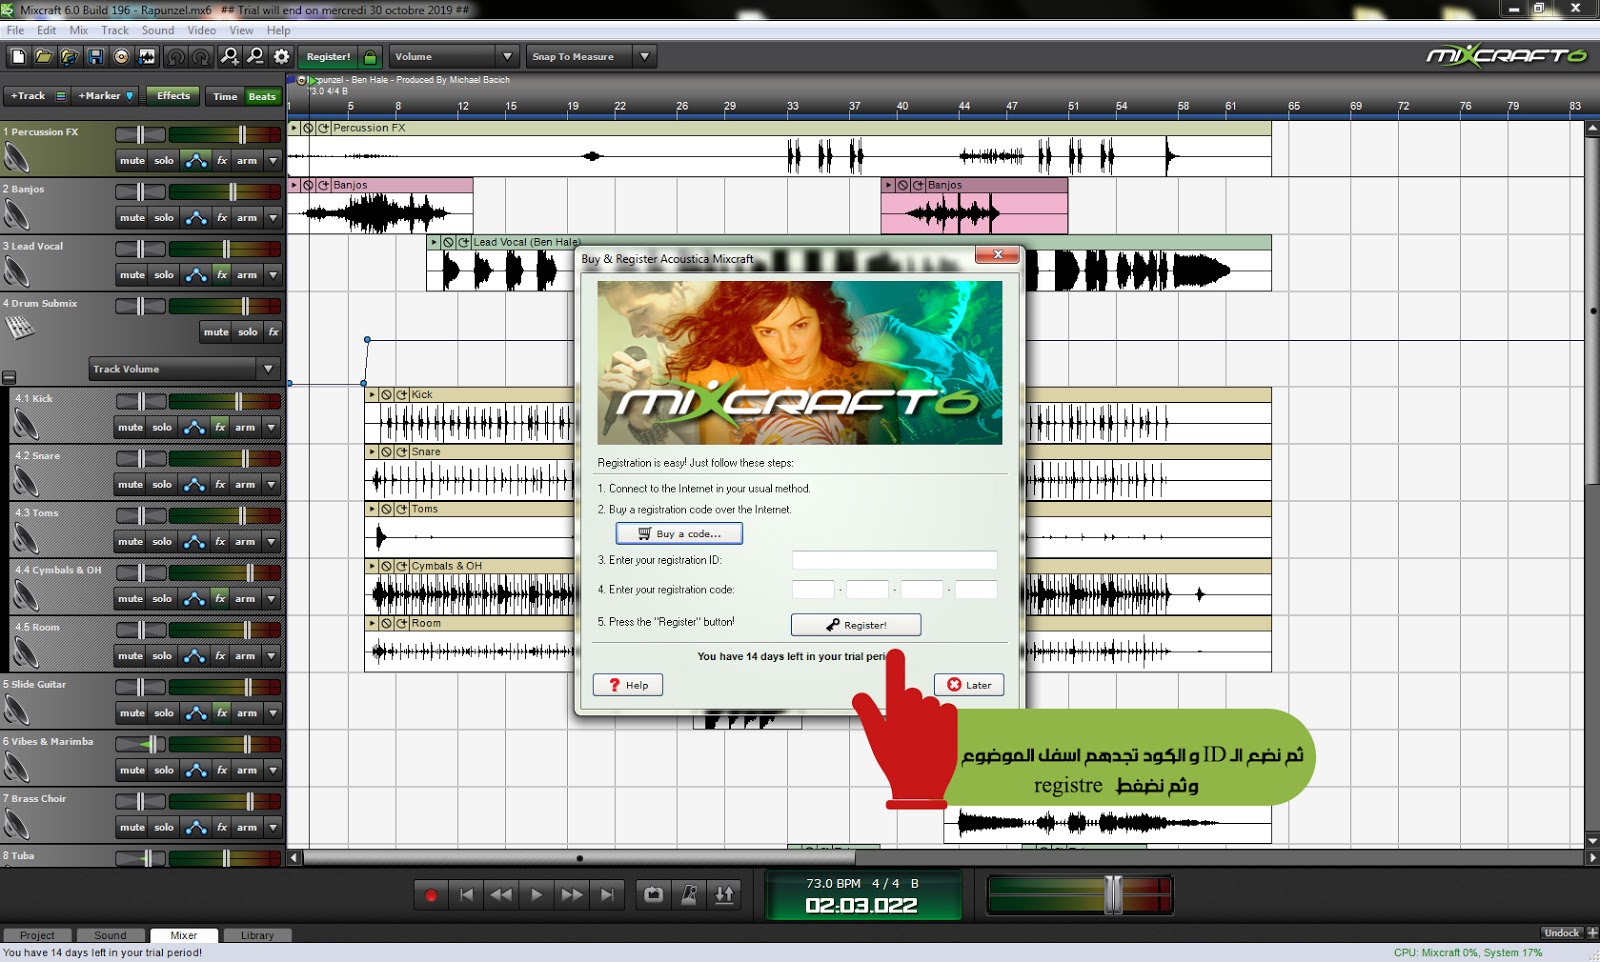
Task: Click the open project folder icon
Action: tap(44, 57)
